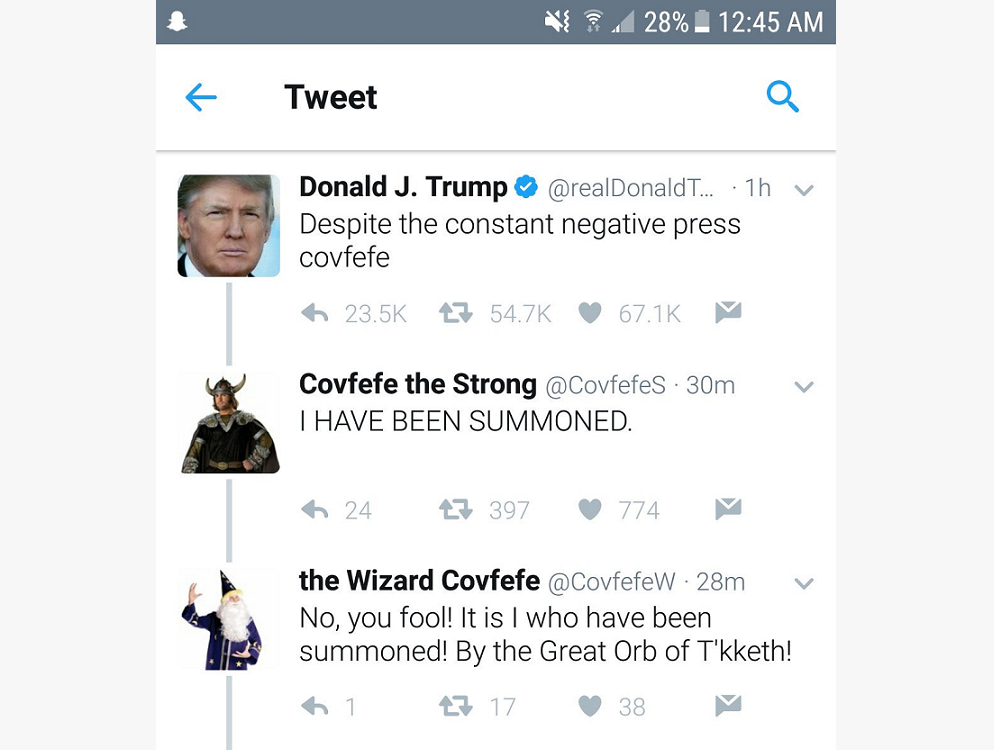Image resolution: width=994 pixels, height=750 pixels.
Task: Reply to Covfefe the Strong's tweet
Action: (x=315, y=510)
